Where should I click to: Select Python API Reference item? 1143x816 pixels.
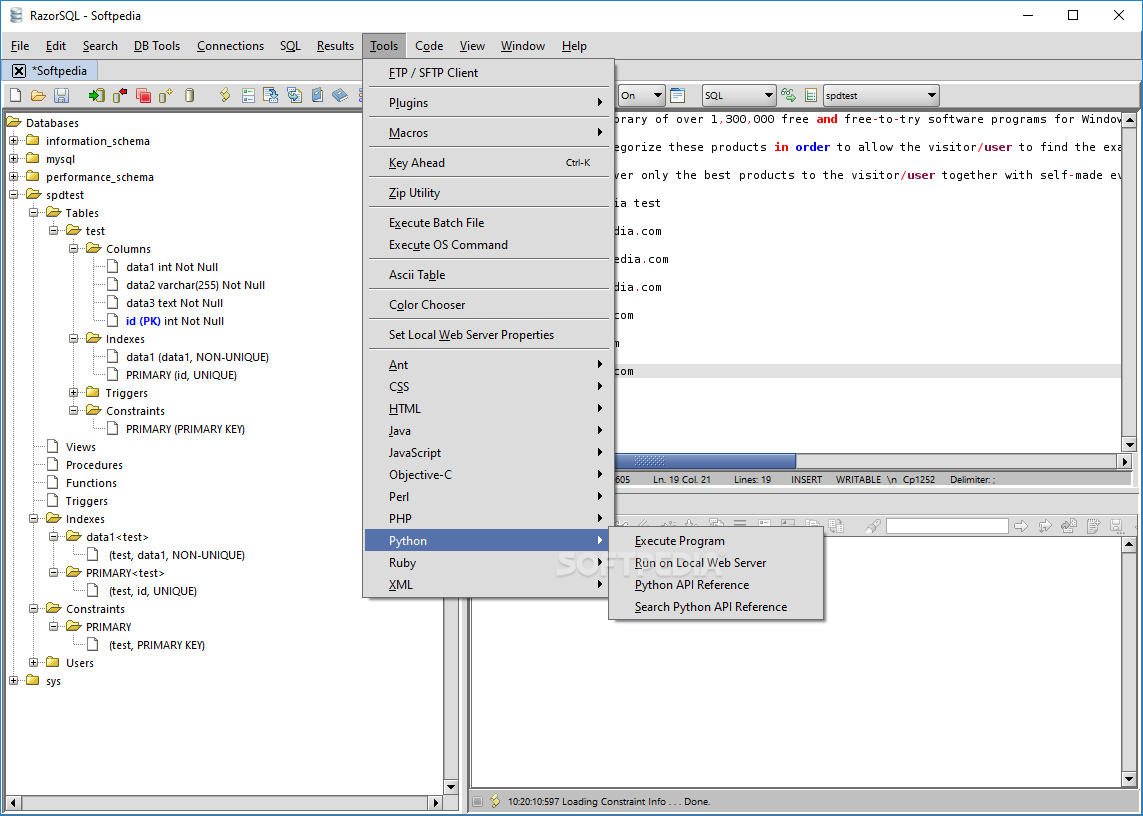pyautogui.click(x=716, y=585)
